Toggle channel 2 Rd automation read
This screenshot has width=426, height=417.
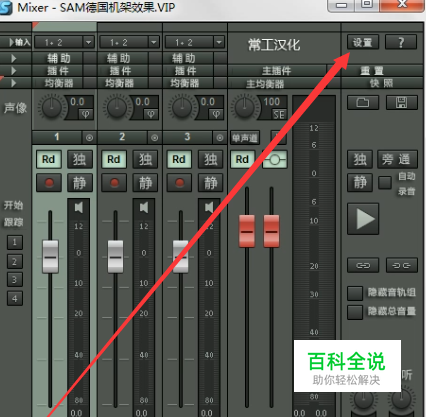(114, 160)
